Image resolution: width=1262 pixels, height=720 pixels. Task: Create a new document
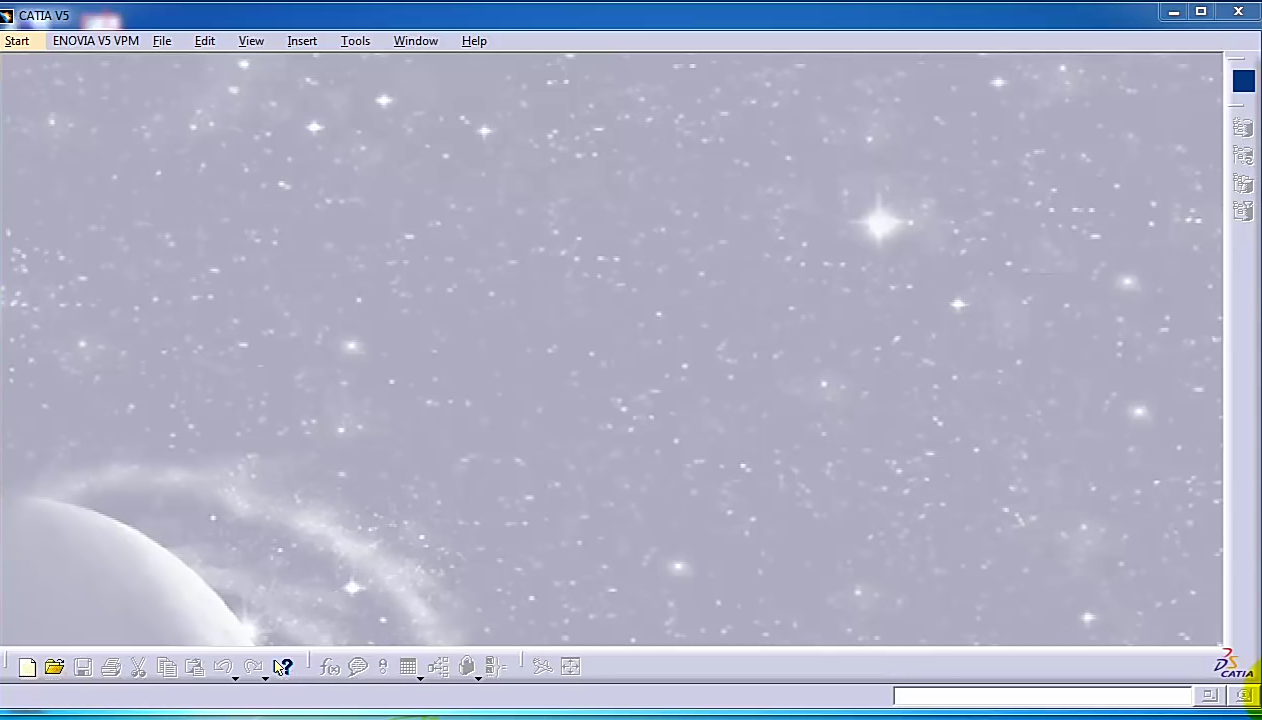(x=27, y=667)
